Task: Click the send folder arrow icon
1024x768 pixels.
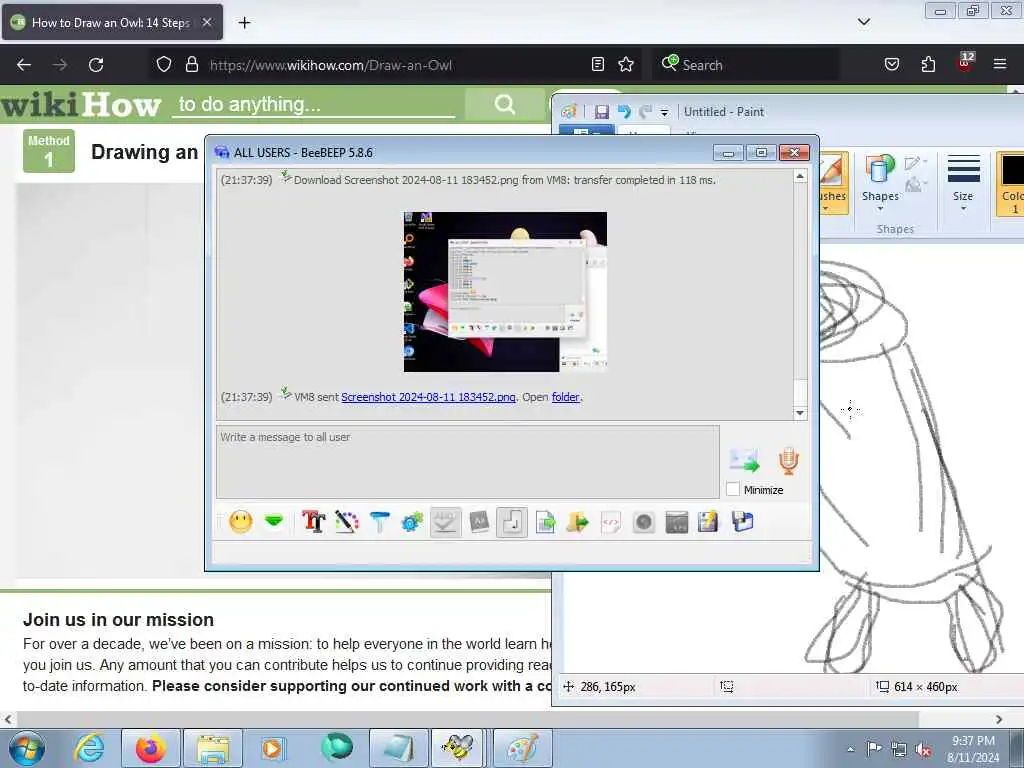Action: pyautogui.click(x=577, y=522)
